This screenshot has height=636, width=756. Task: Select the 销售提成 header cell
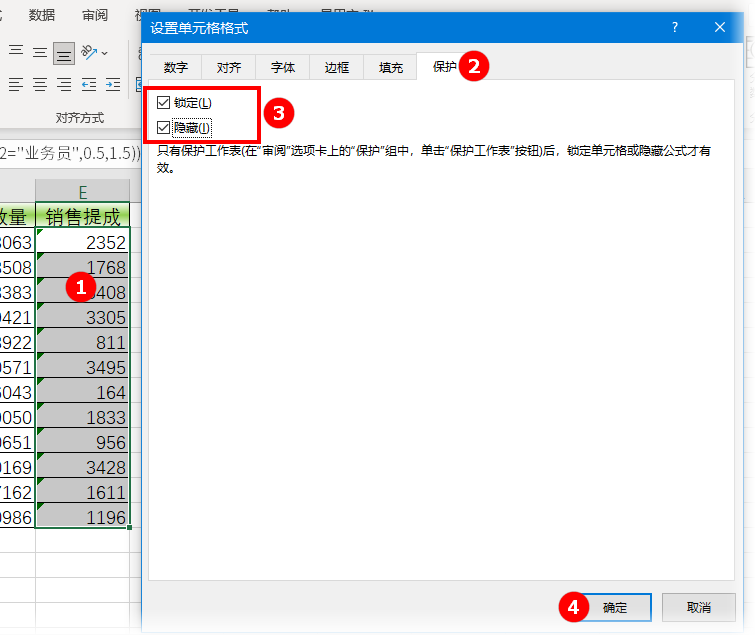(x=82, y=216)
